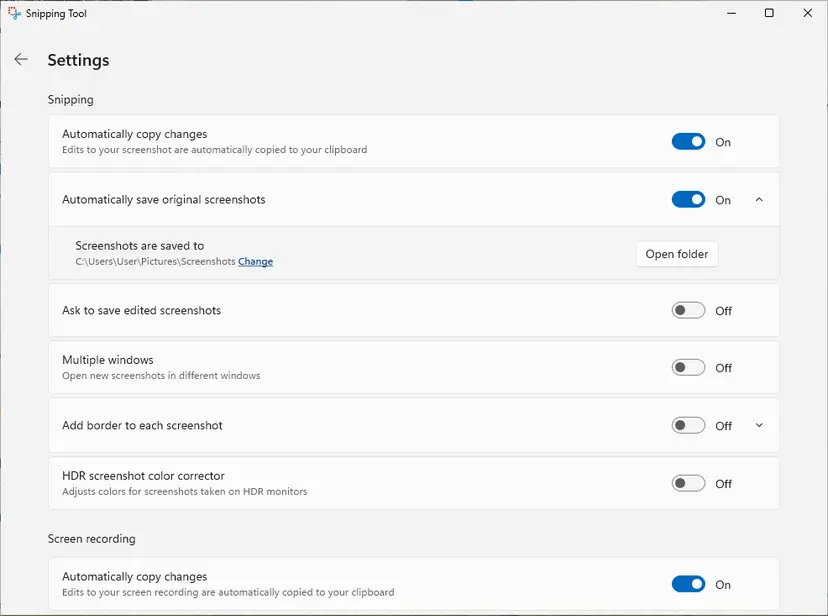Go back using the back arrow
This screenshot has width=828, height=616.
click(21, 59)
